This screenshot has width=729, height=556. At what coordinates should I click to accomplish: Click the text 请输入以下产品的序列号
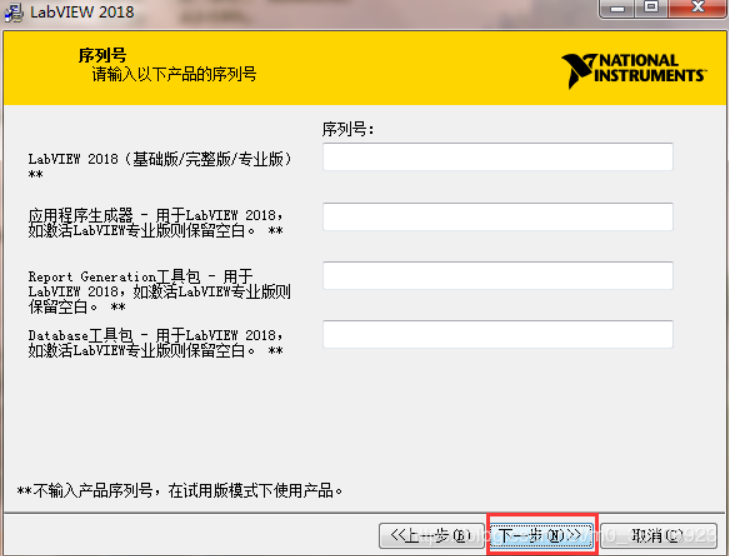coord(174,74)
